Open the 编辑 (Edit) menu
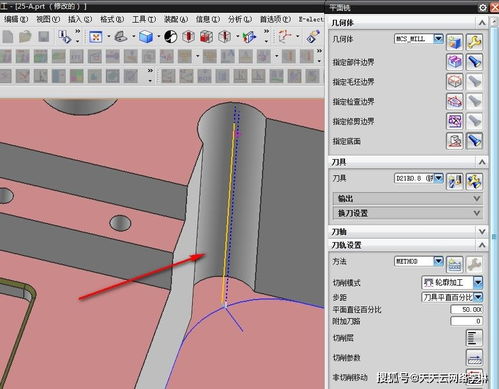499x389 pixels. (16, 19)
